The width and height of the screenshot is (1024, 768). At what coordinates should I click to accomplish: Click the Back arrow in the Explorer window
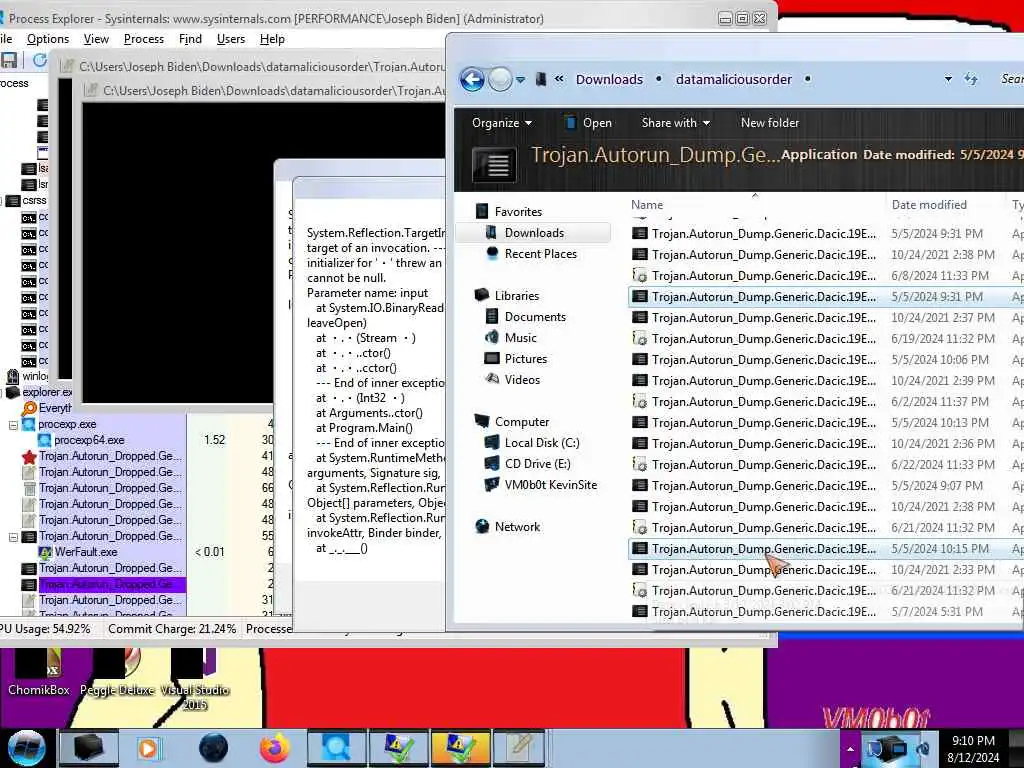pyautogui.click(x=472, y=80)
